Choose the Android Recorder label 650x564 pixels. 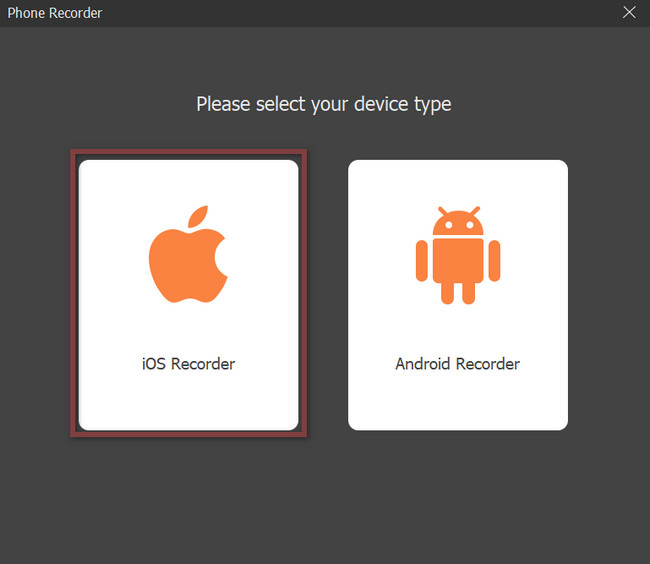pos(457,364)
